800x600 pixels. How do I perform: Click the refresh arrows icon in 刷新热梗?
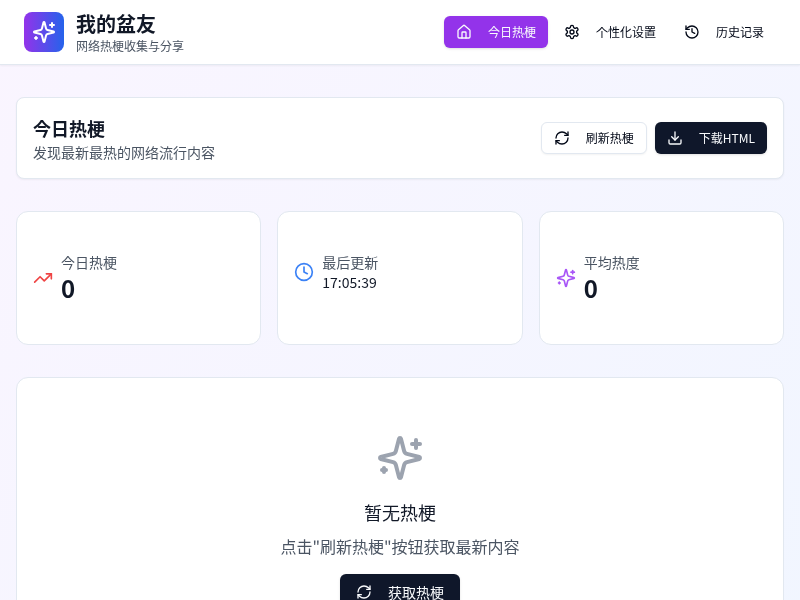click(x=562, y=138)
